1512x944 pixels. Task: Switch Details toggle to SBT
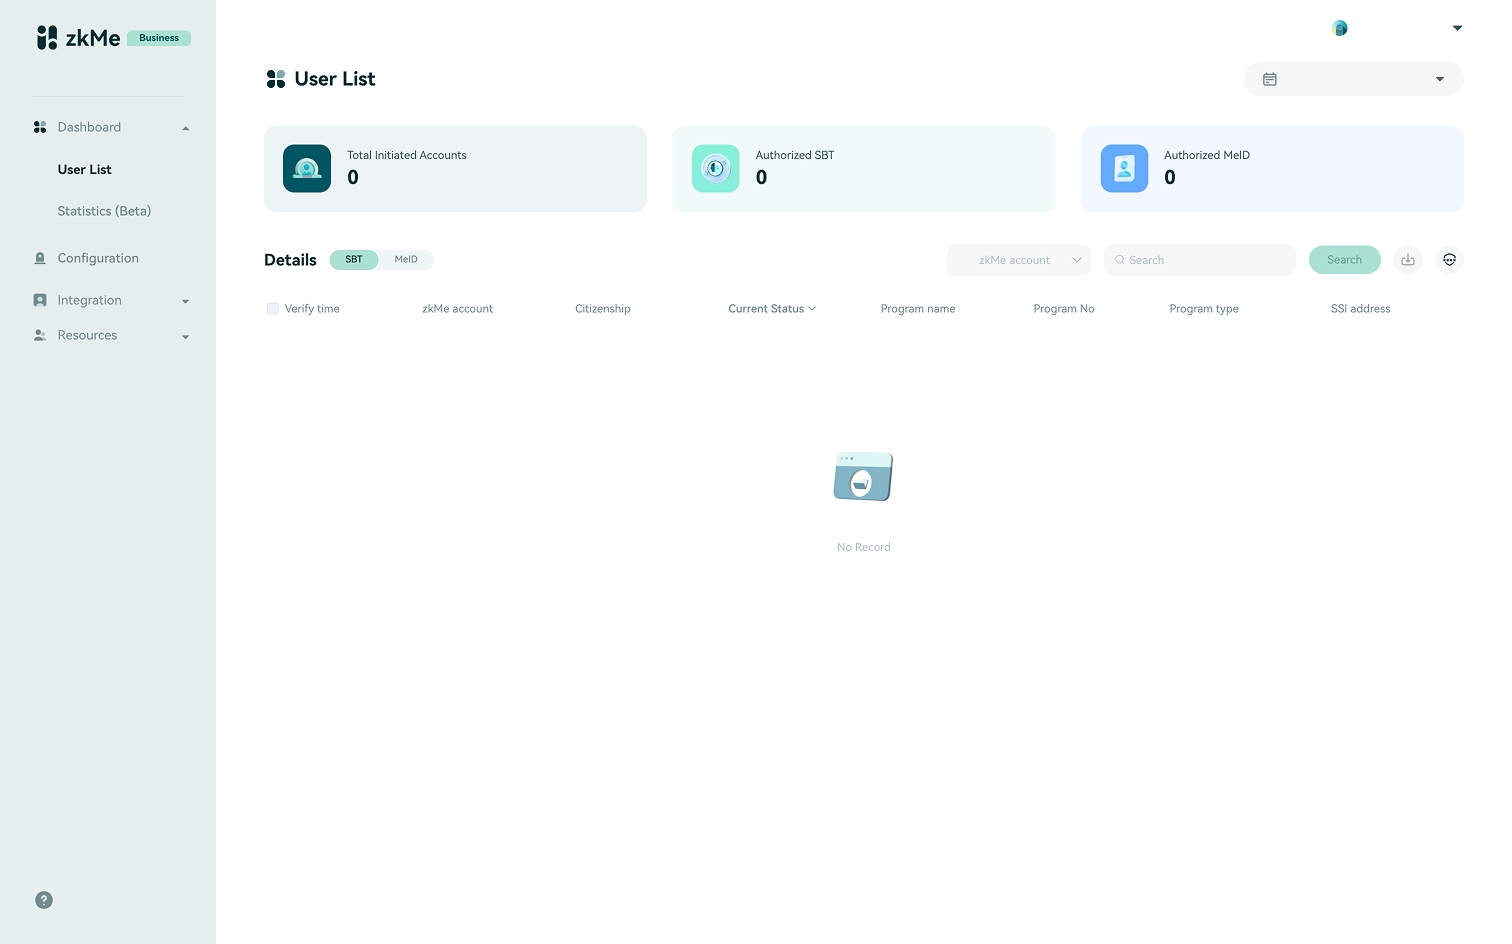(354, 260)
